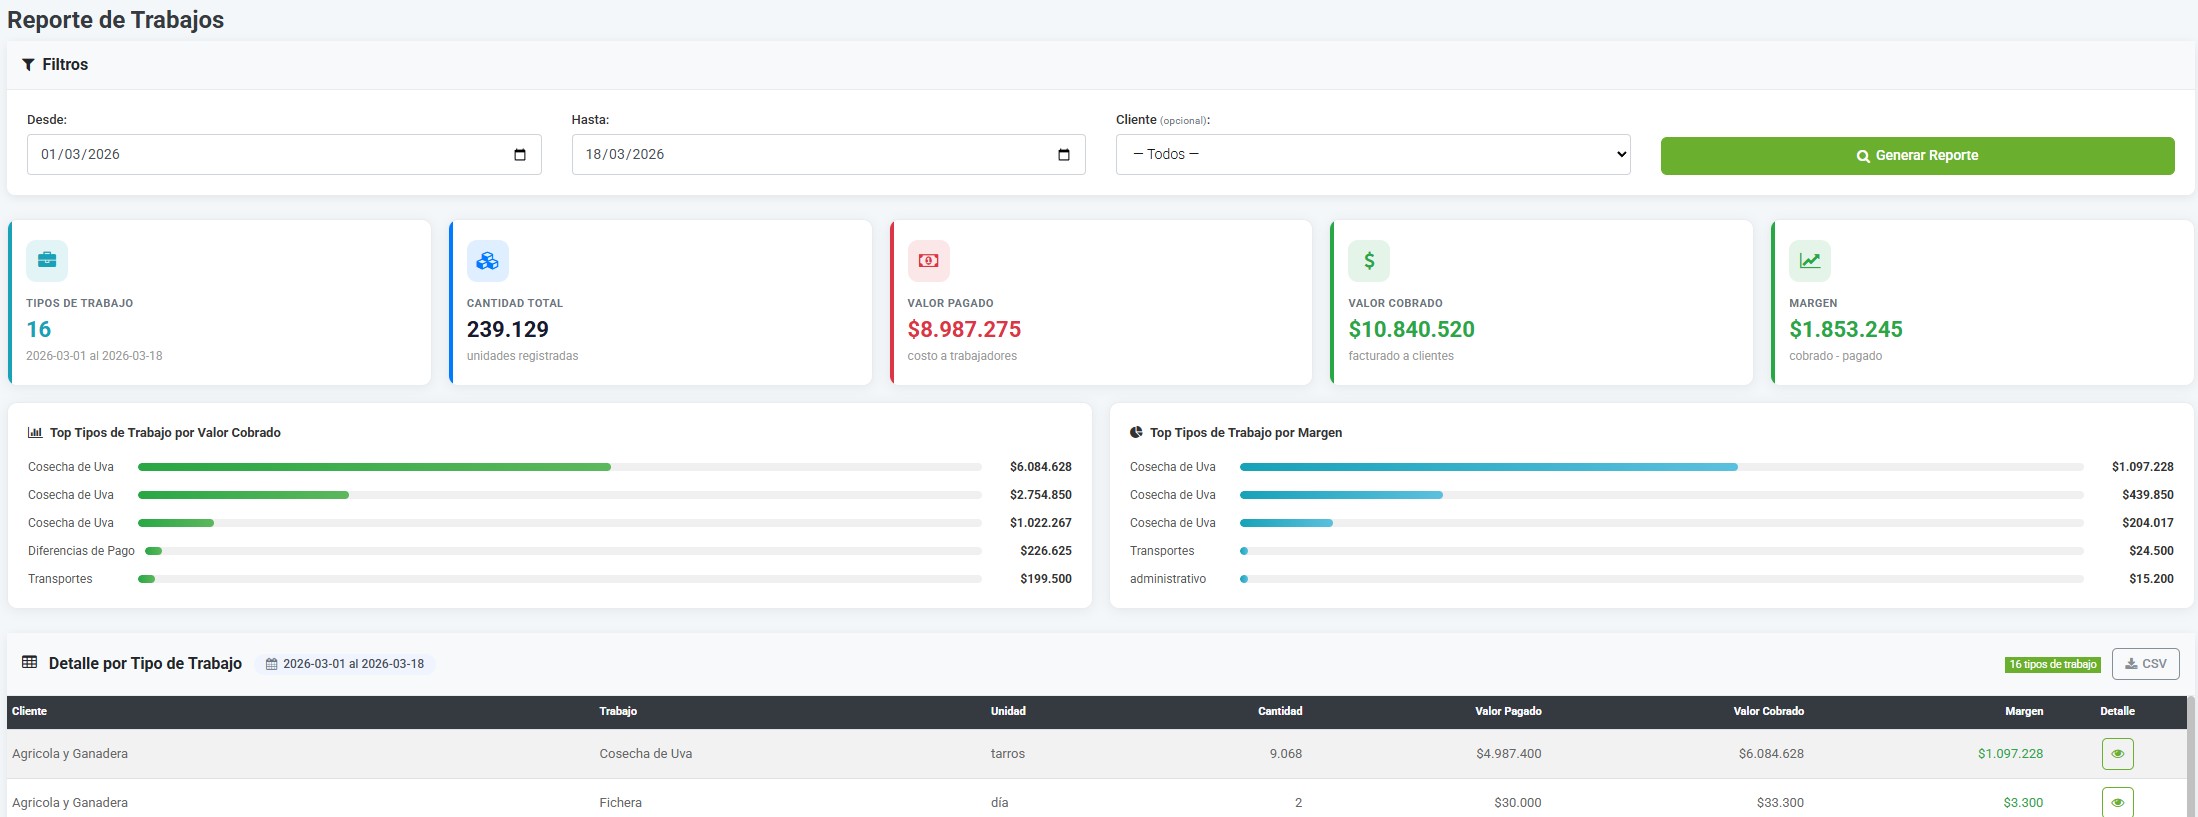Screen dimensions: 2198x817
Task: Click the Cantidad column header
Action: click(1280, 711)
